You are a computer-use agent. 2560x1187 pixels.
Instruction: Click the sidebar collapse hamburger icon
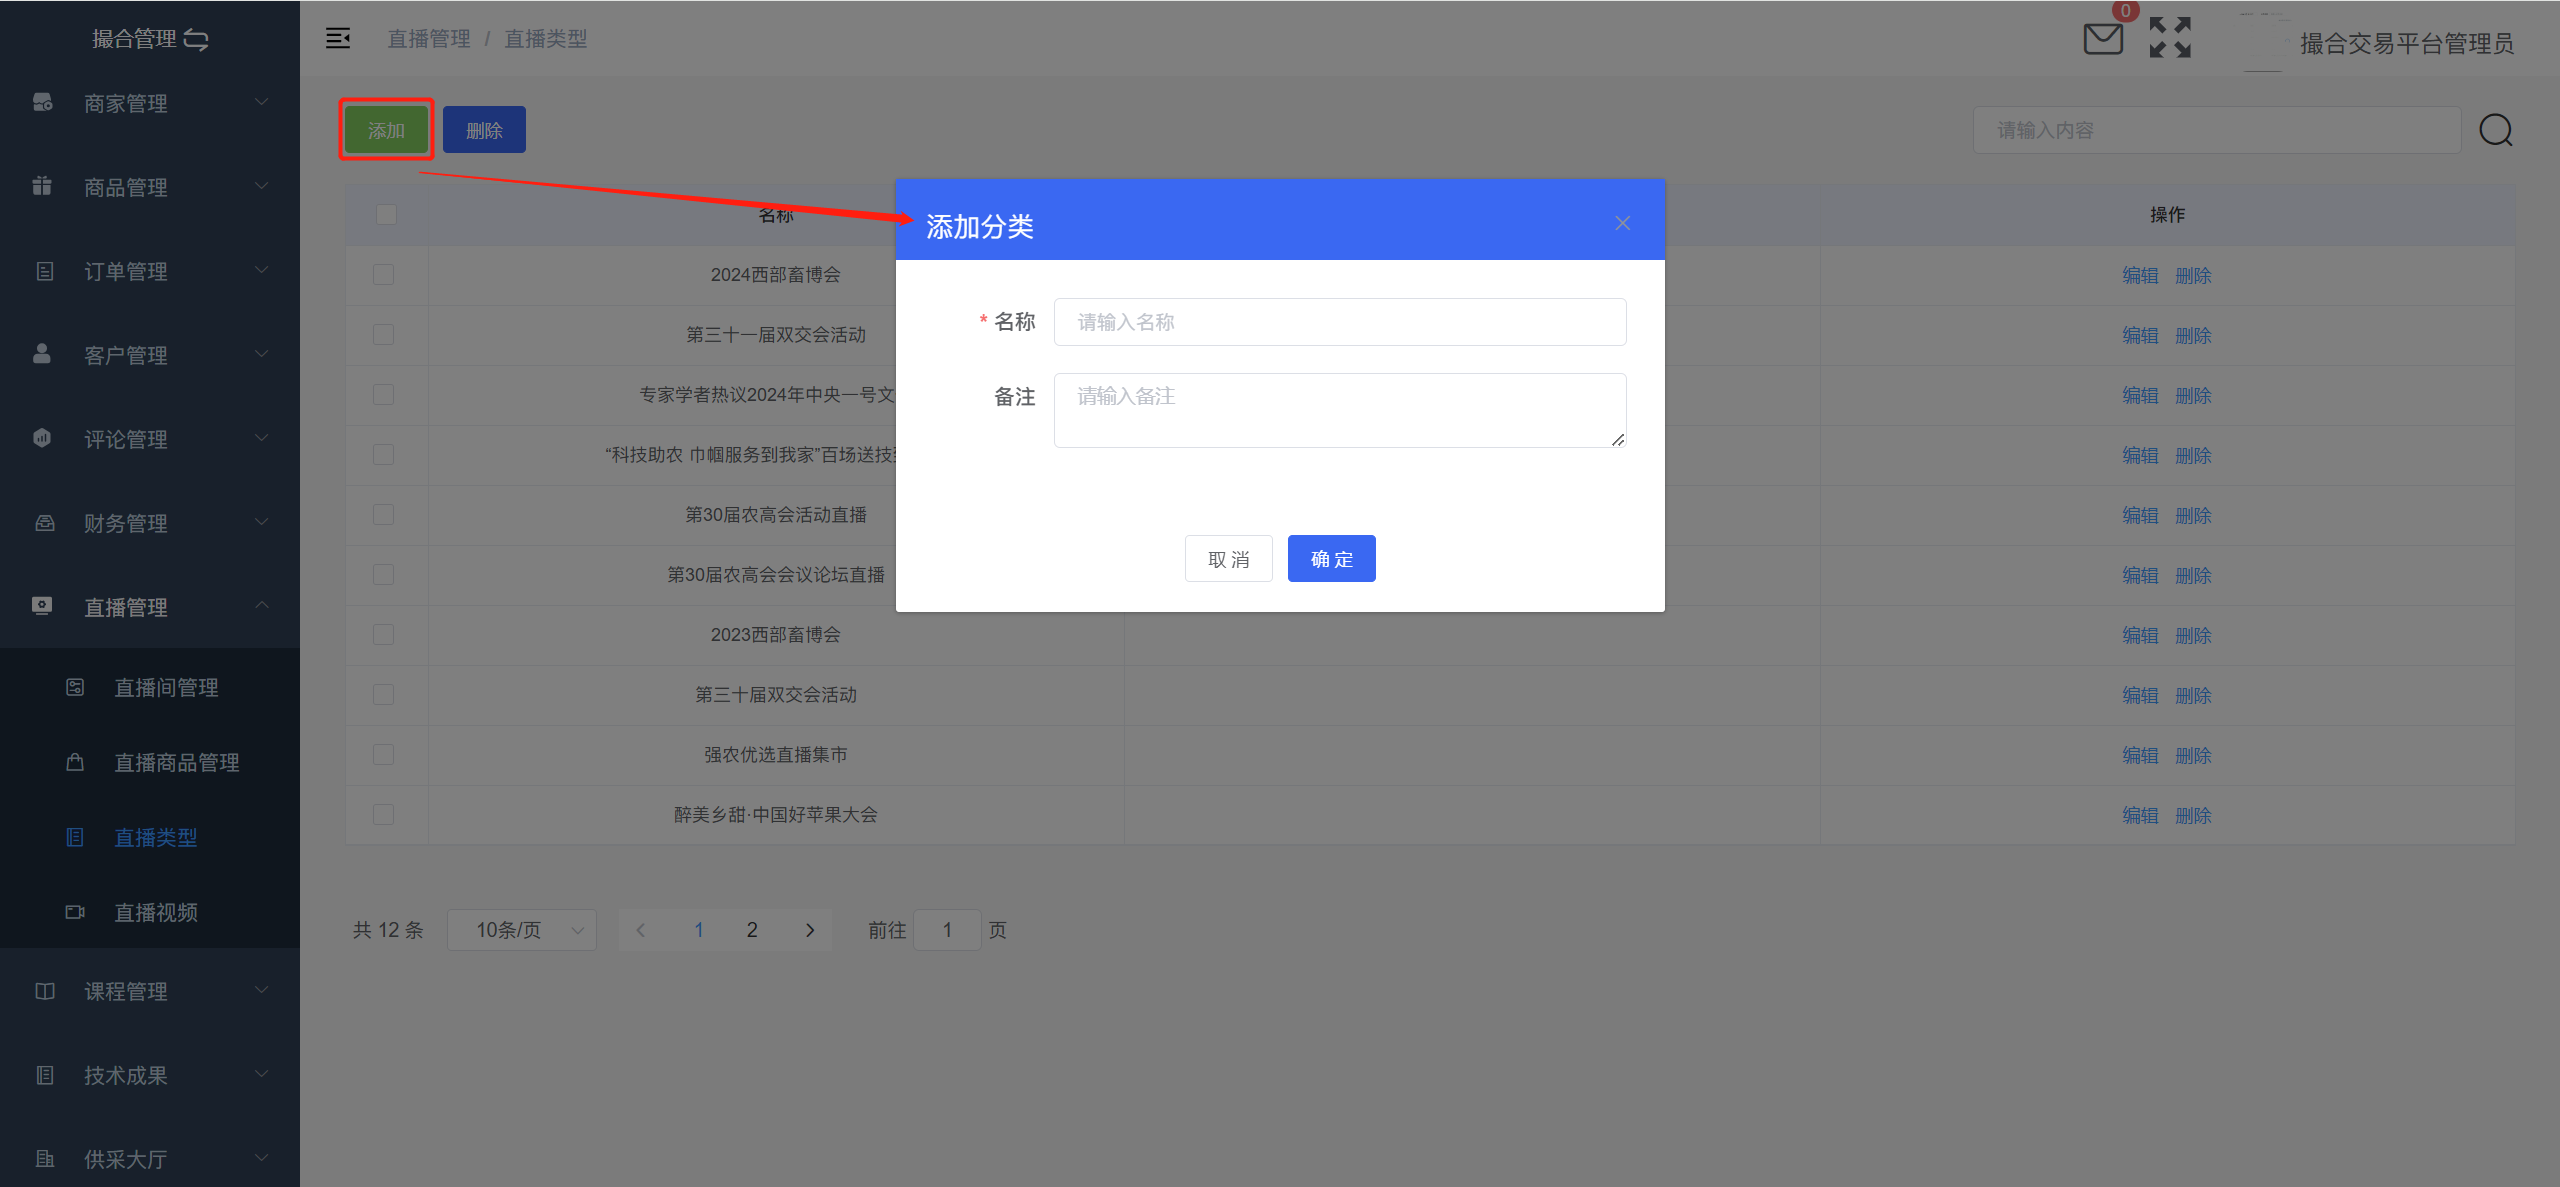(x=338, y=38)
